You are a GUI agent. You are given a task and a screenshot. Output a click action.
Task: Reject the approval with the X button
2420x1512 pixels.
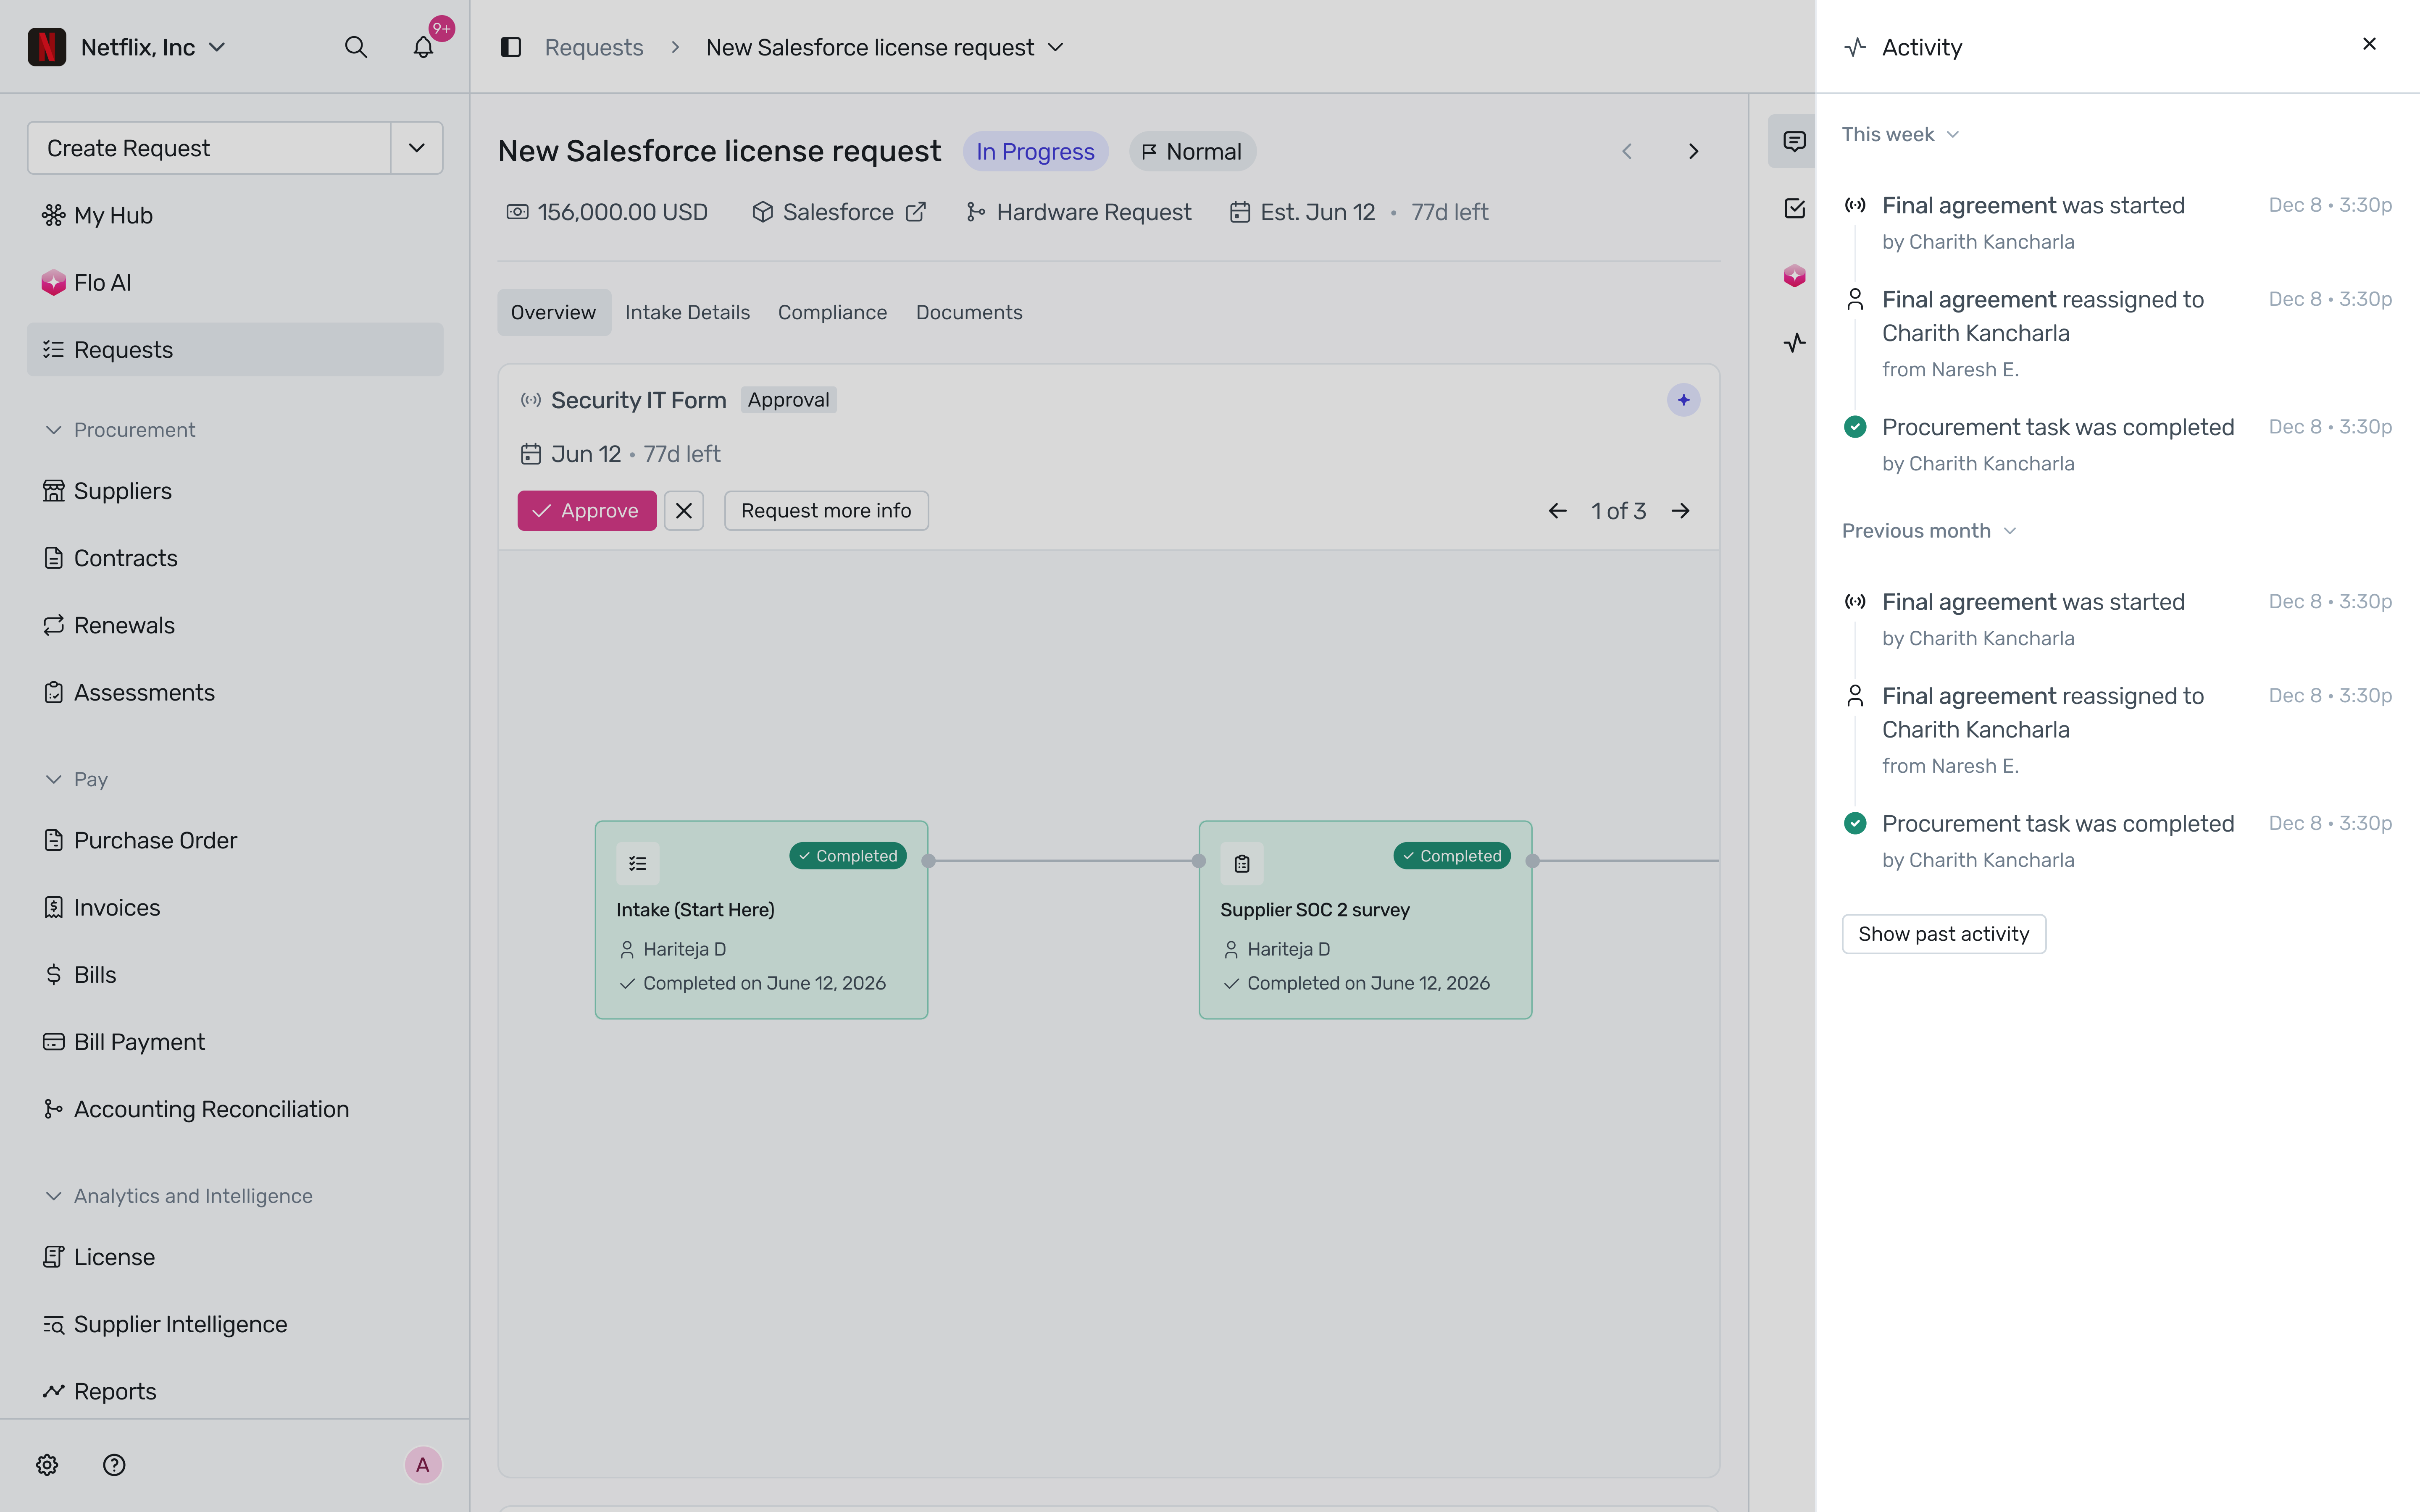pos(684,511)
